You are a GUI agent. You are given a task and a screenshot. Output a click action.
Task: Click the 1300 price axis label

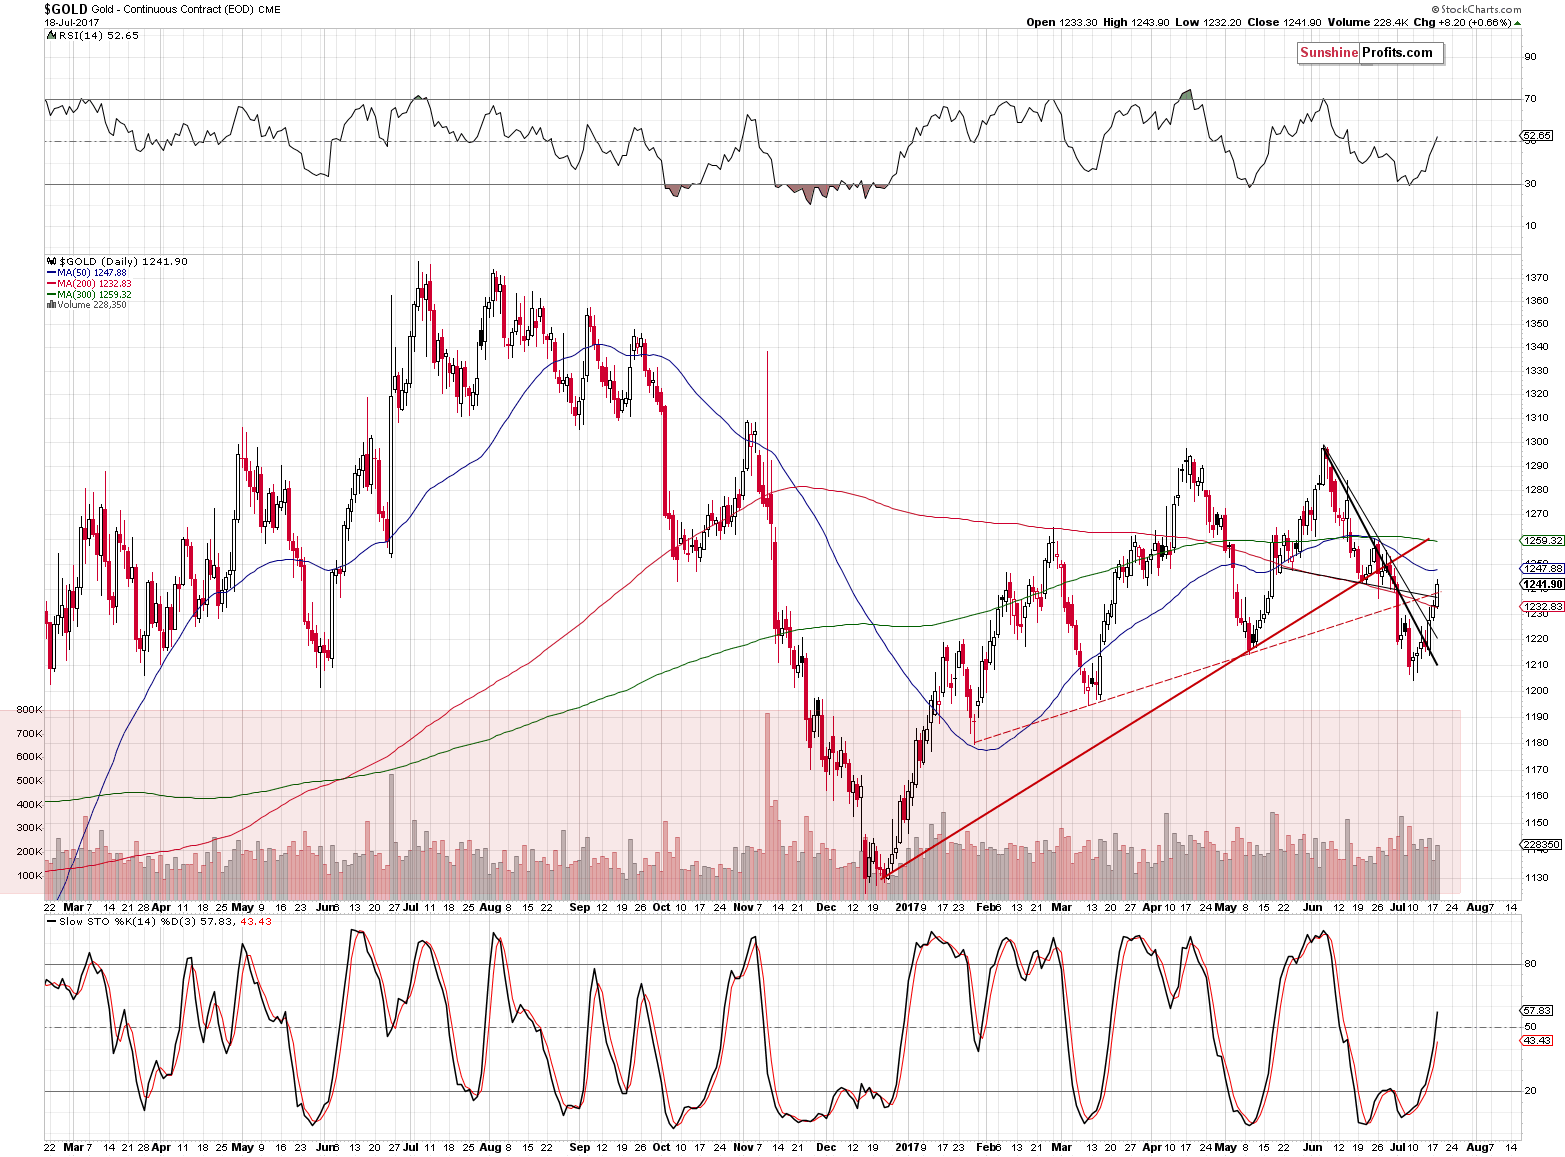(1538, 442)
